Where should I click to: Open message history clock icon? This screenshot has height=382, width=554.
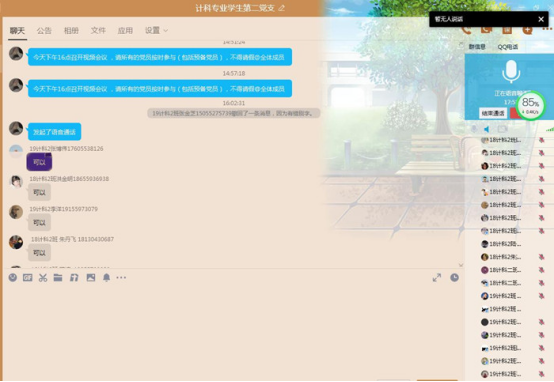(x=454, y=277)
